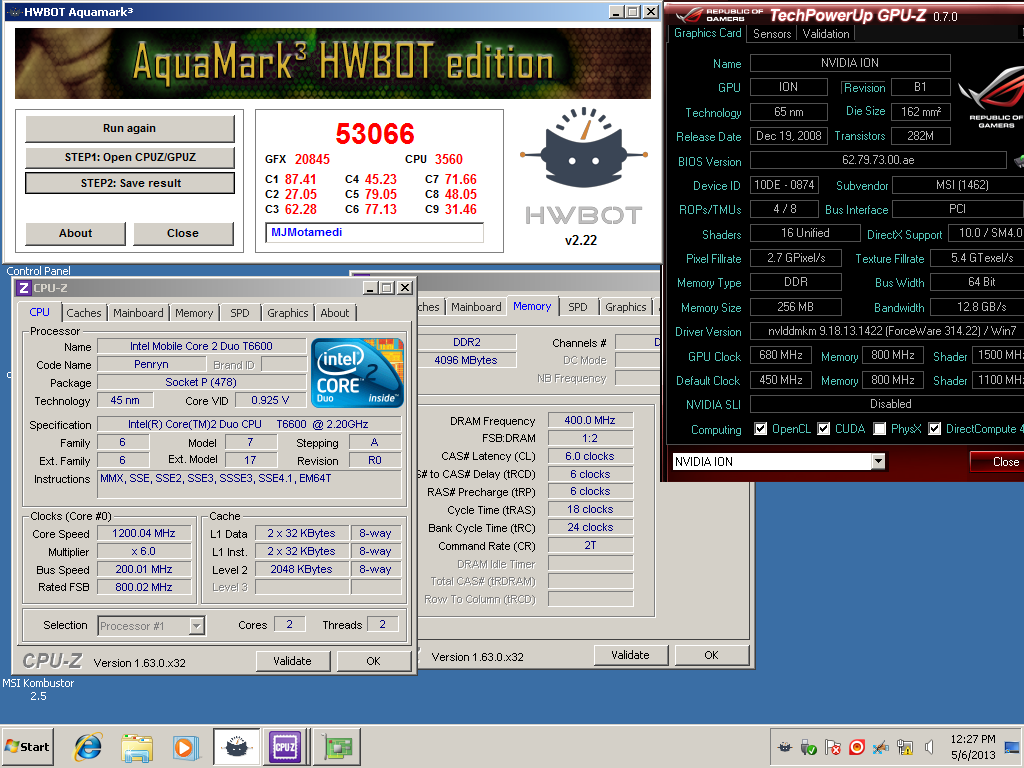The height and width of the screenshot is (768, 1024).
Task: Open the Memory tab in front CPU-Z
Action: pos(194,313)
